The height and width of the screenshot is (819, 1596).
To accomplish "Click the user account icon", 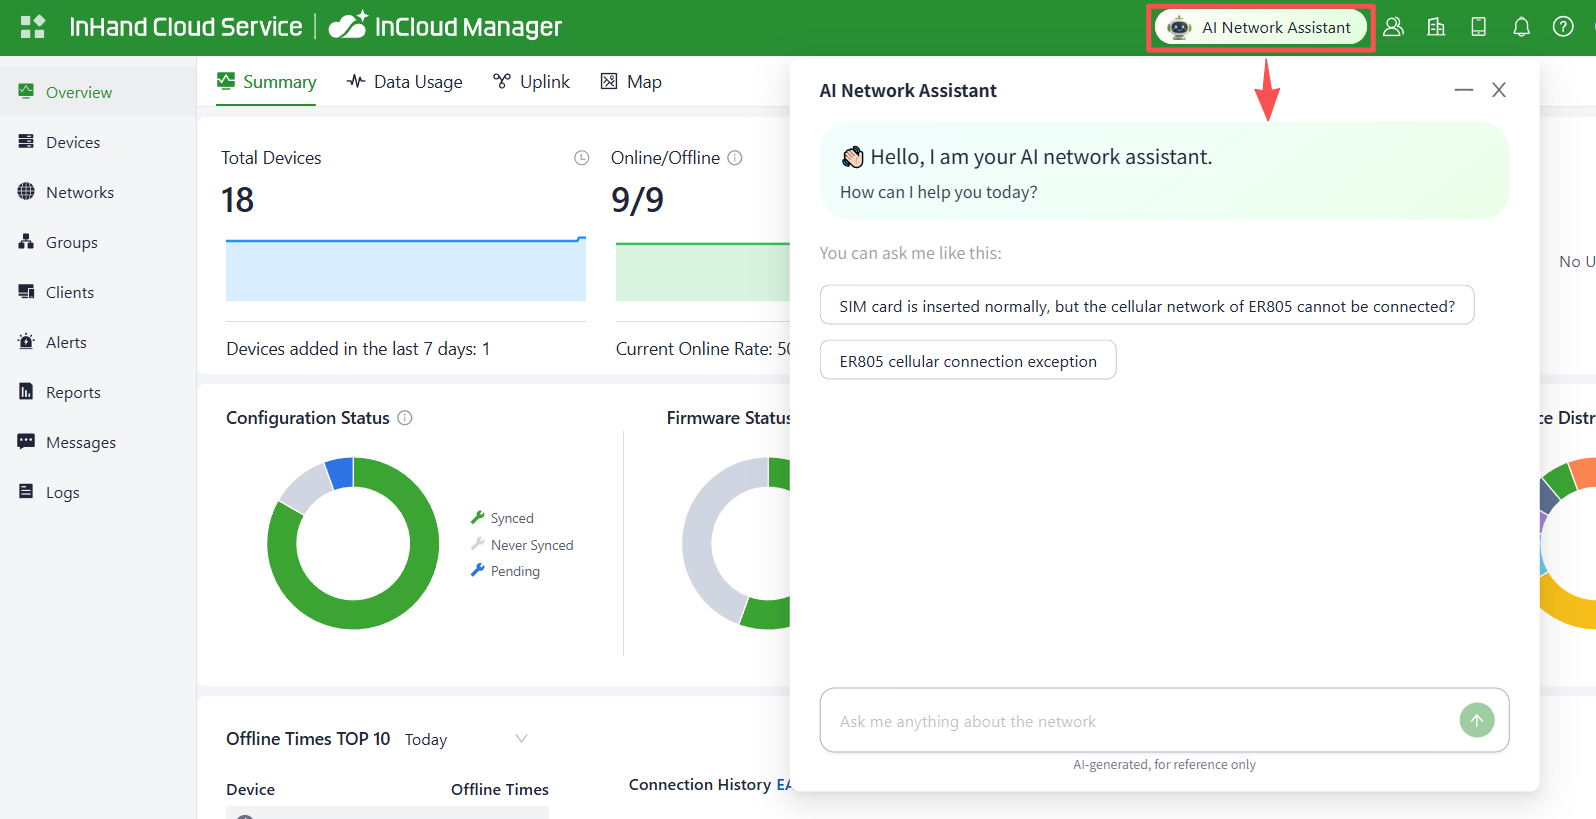I will (x=1393, y=27).
